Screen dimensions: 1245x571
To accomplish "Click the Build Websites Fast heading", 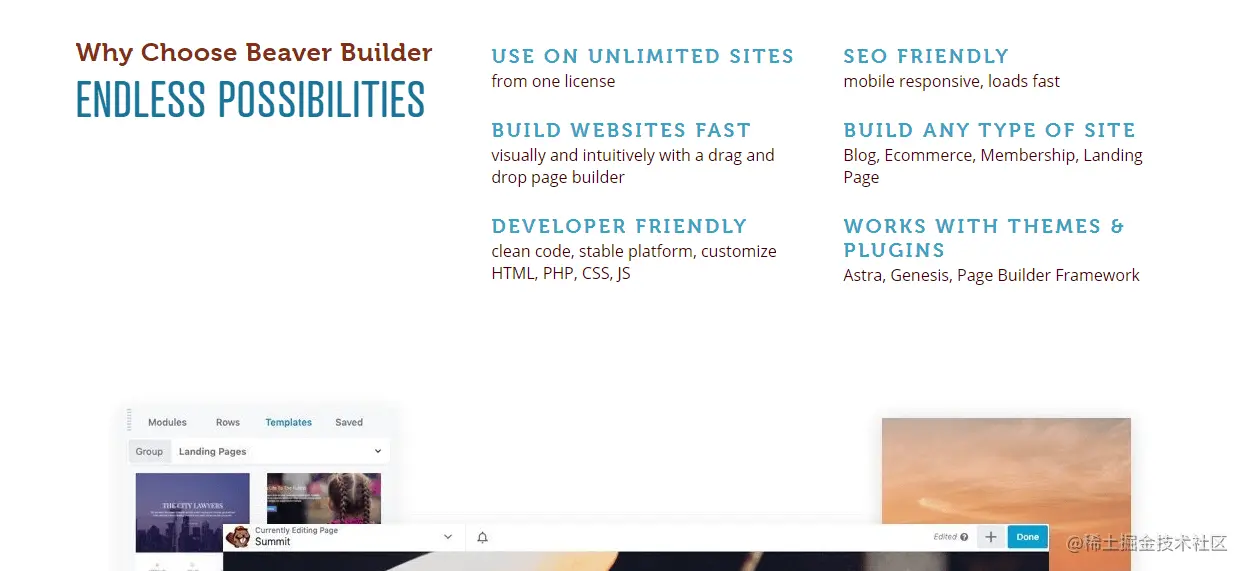I will [621, 130].
